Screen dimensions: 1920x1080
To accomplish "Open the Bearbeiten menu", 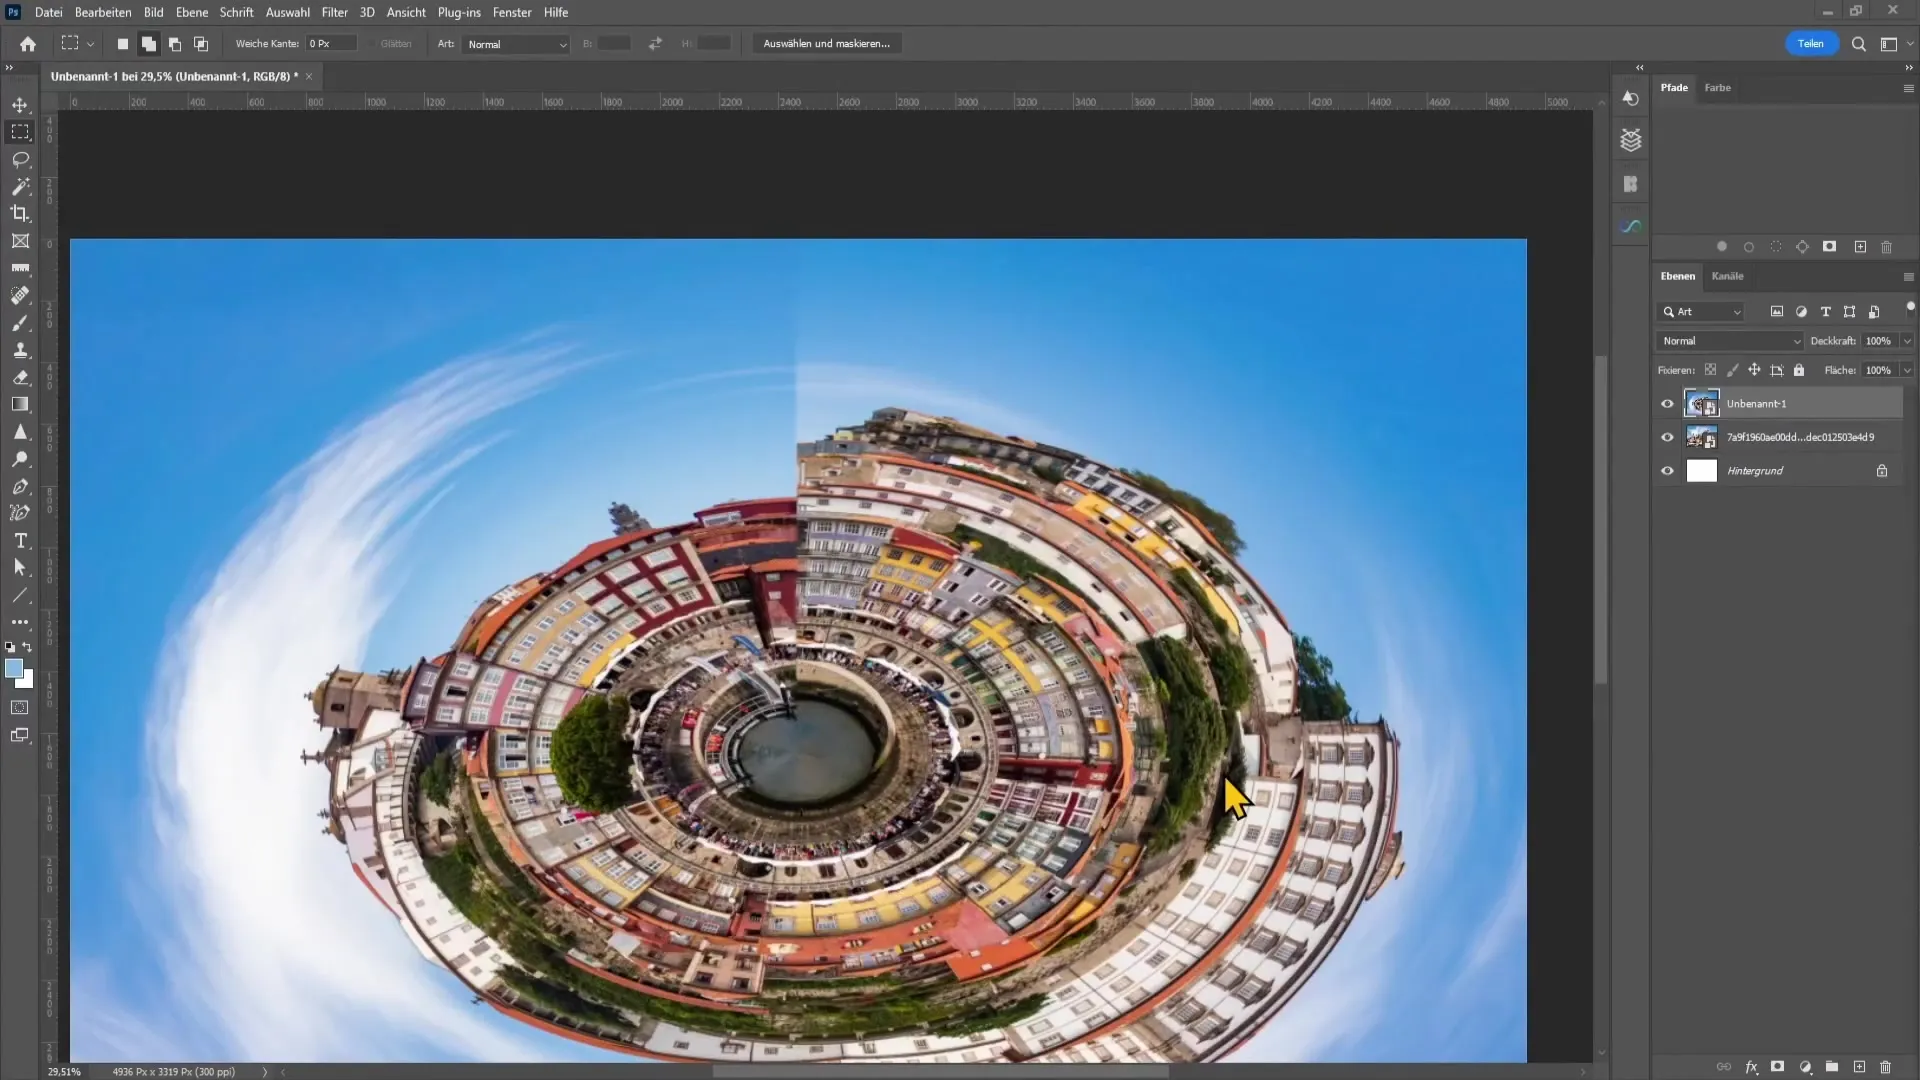I will 103,12.
